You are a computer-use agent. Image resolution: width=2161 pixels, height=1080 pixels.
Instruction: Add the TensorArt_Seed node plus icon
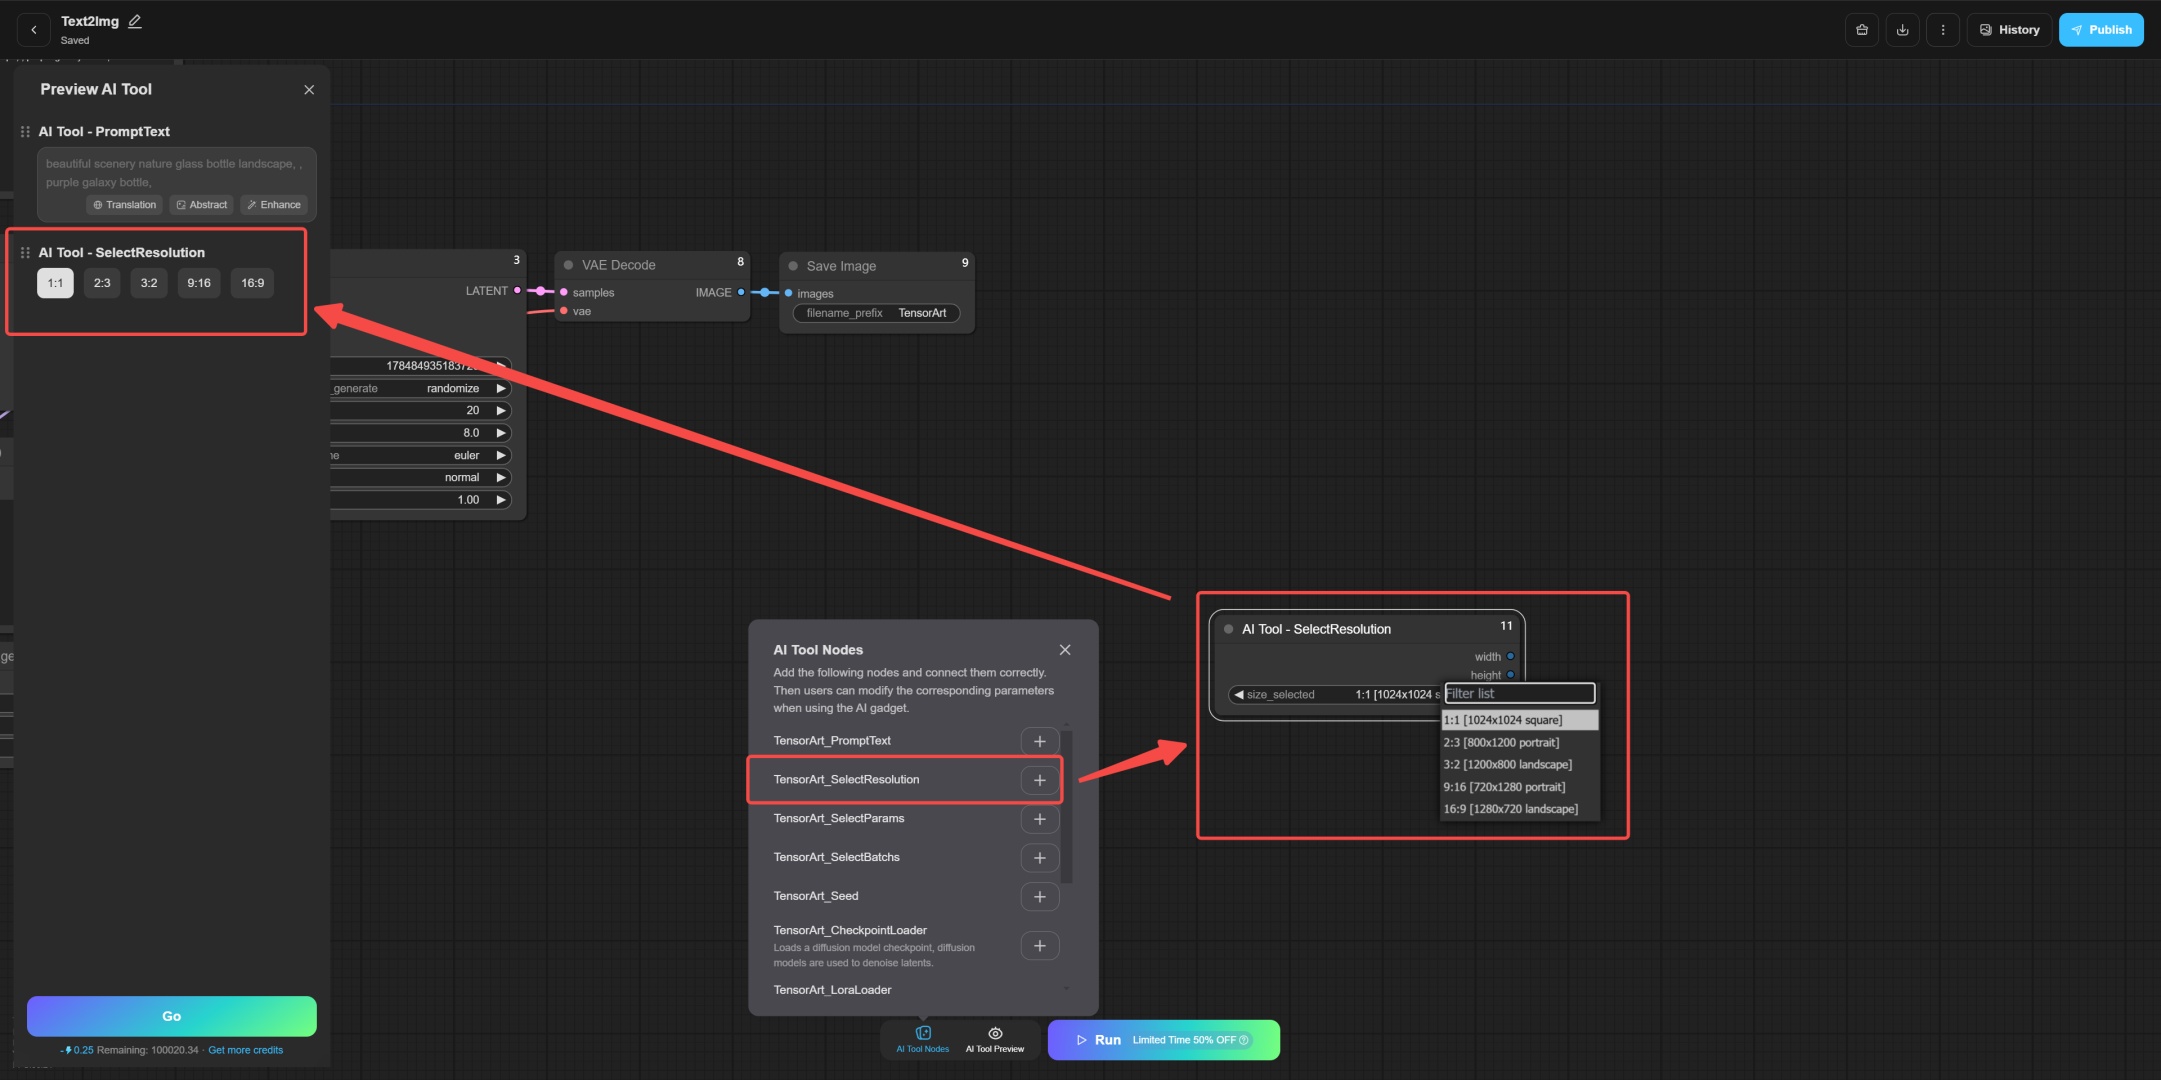[x=1039, y=897]
